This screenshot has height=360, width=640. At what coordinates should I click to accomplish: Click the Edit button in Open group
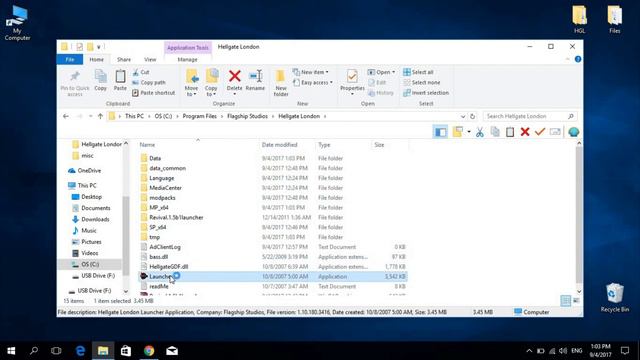coord(377,82)
